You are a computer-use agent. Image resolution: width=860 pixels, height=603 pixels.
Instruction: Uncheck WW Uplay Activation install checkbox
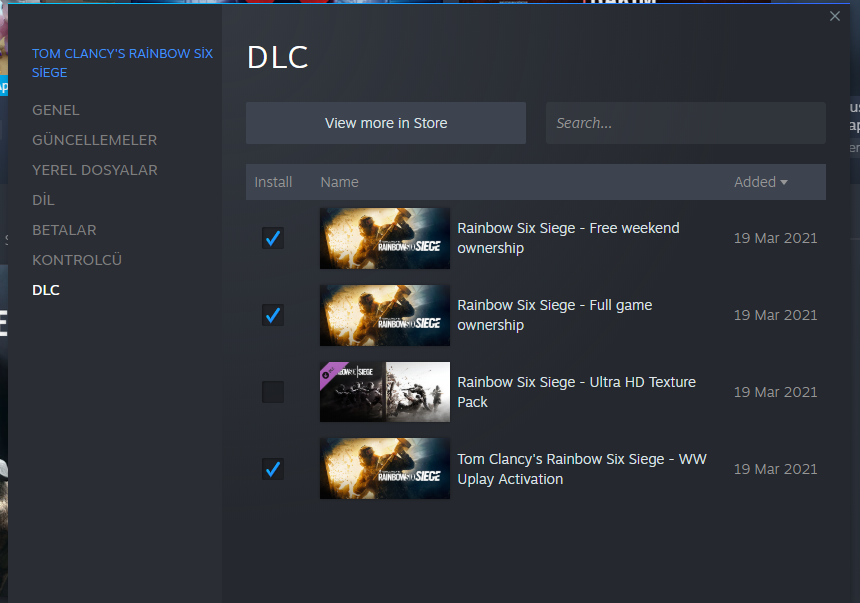(x=273, y=469)
